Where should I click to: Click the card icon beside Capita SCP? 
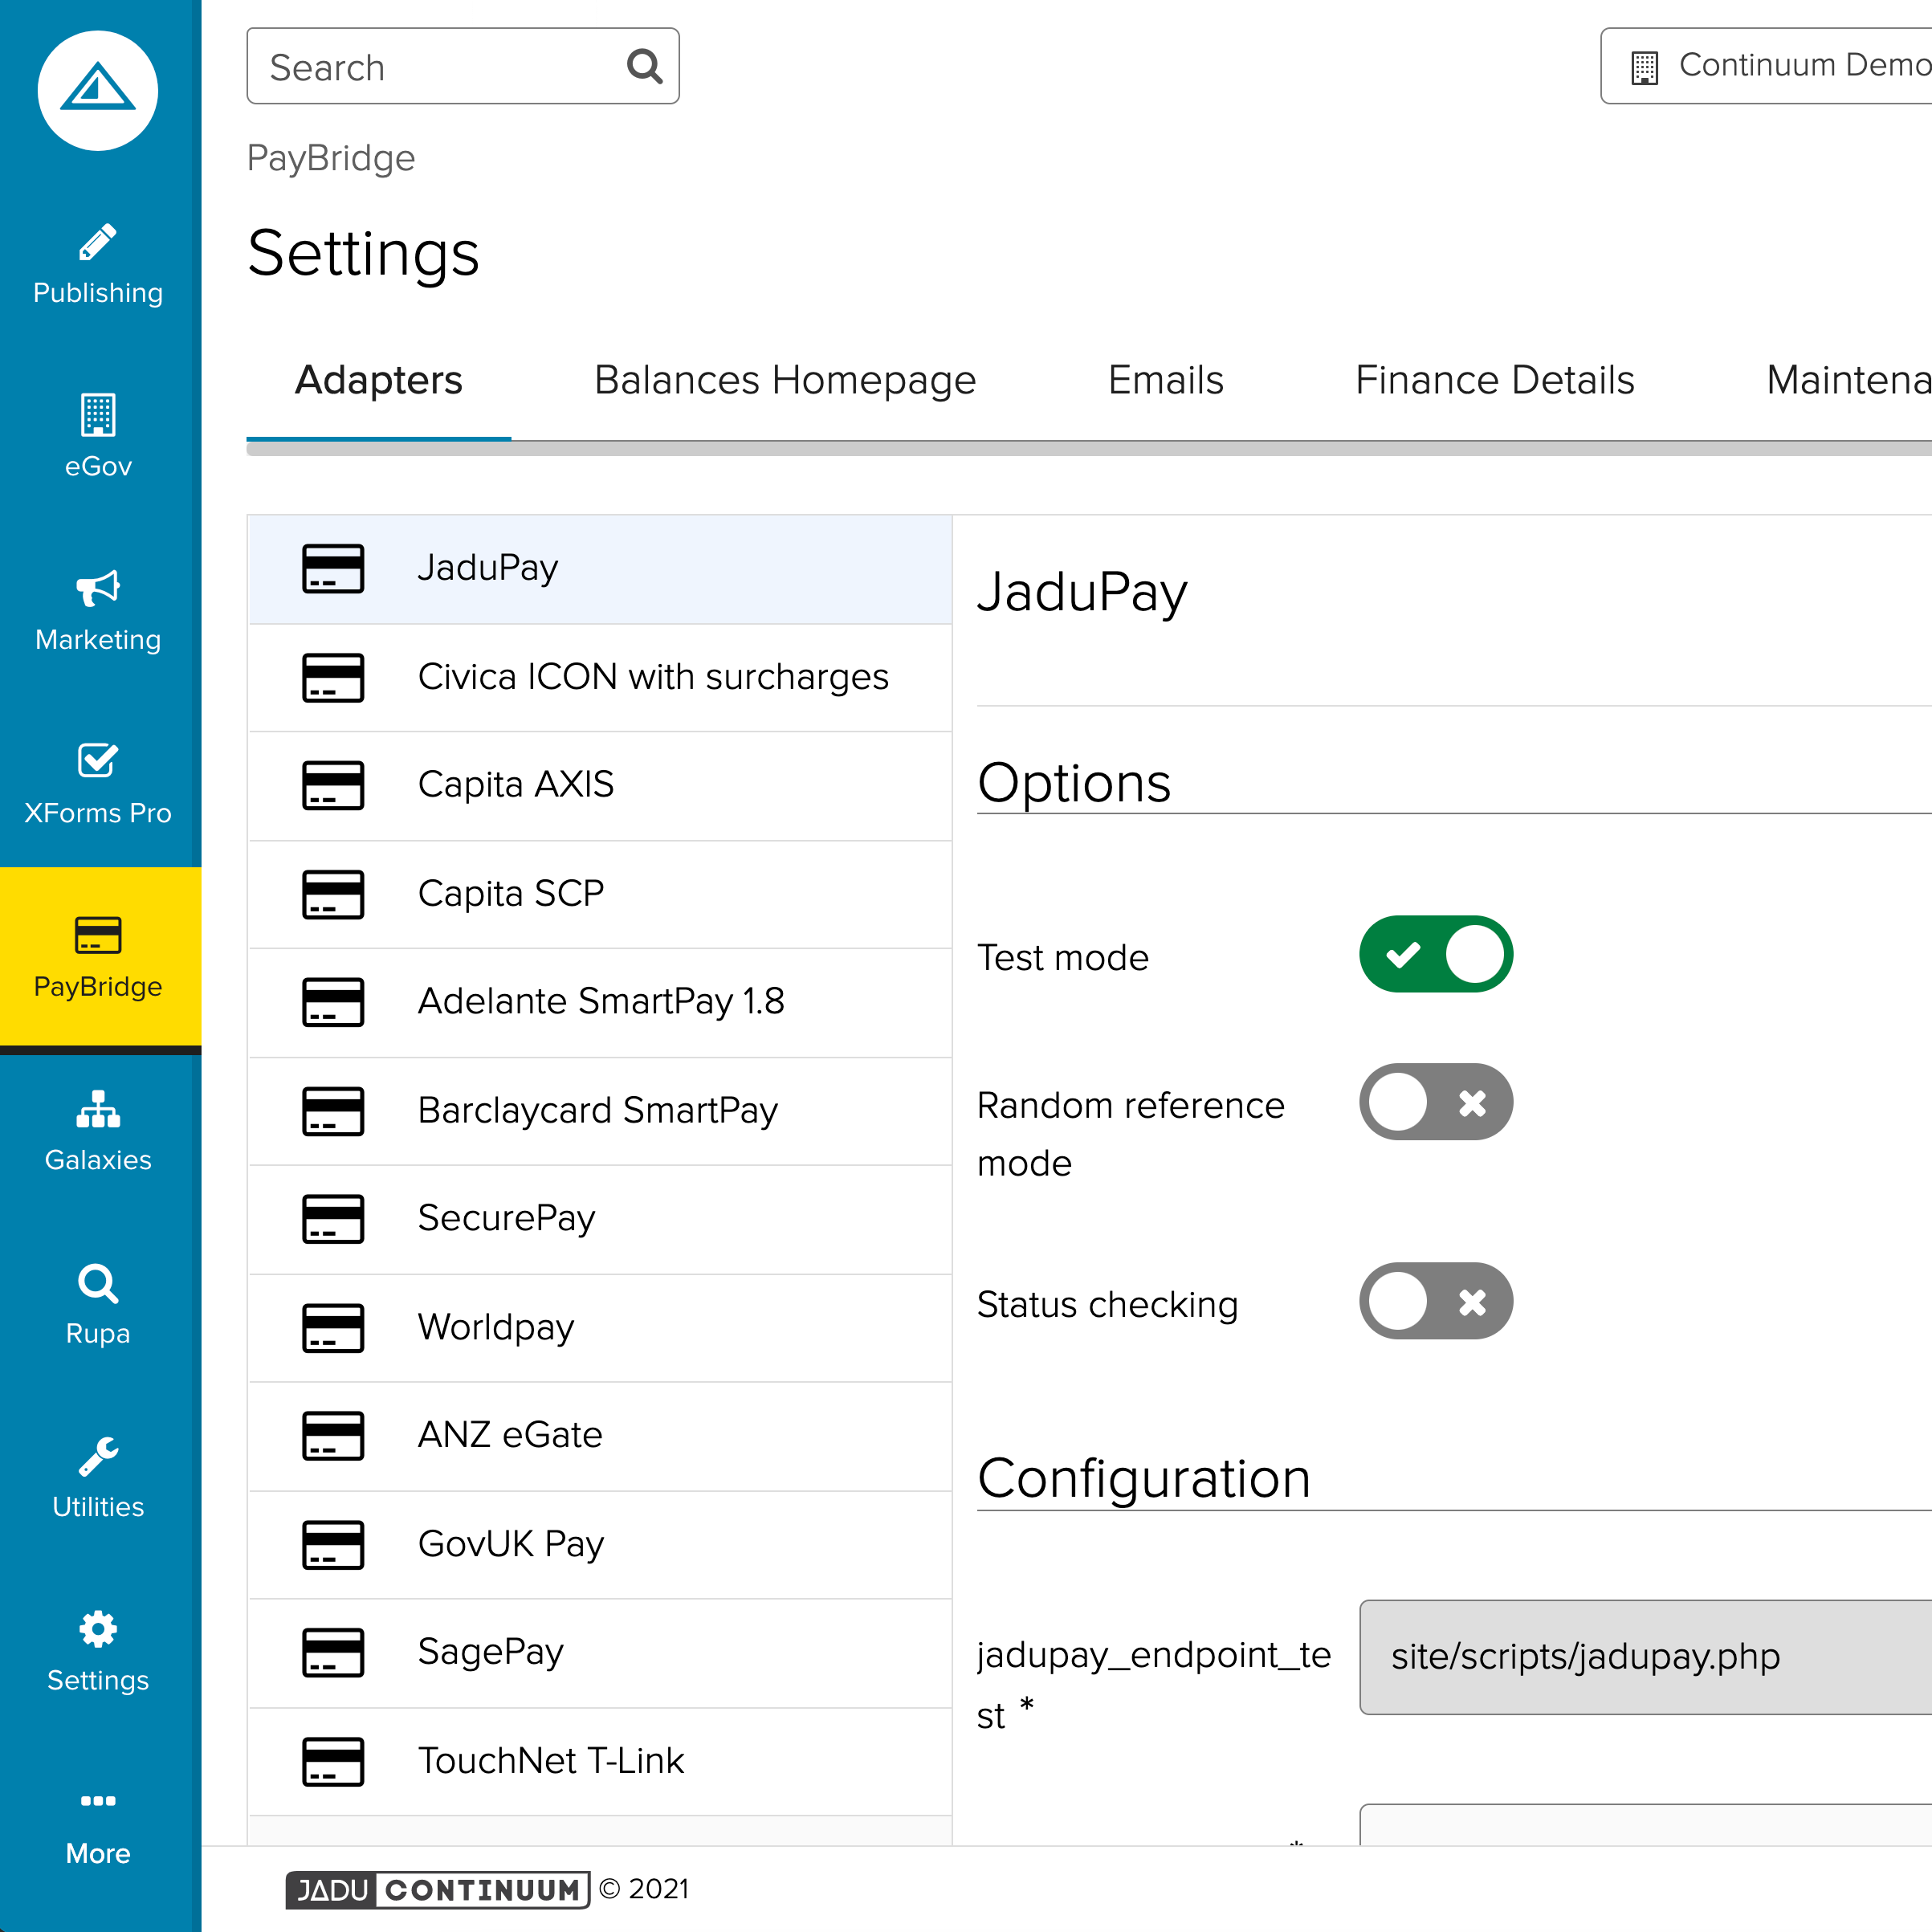click(x=333, y=894)
